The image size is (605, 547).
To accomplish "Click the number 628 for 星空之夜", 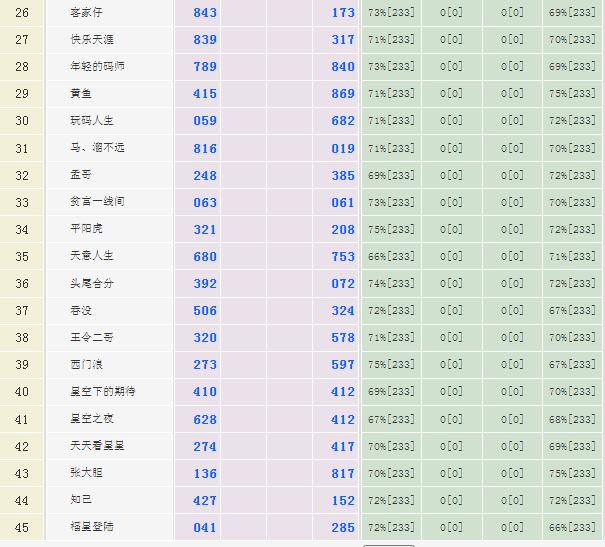I will click(x=205, y=419).
